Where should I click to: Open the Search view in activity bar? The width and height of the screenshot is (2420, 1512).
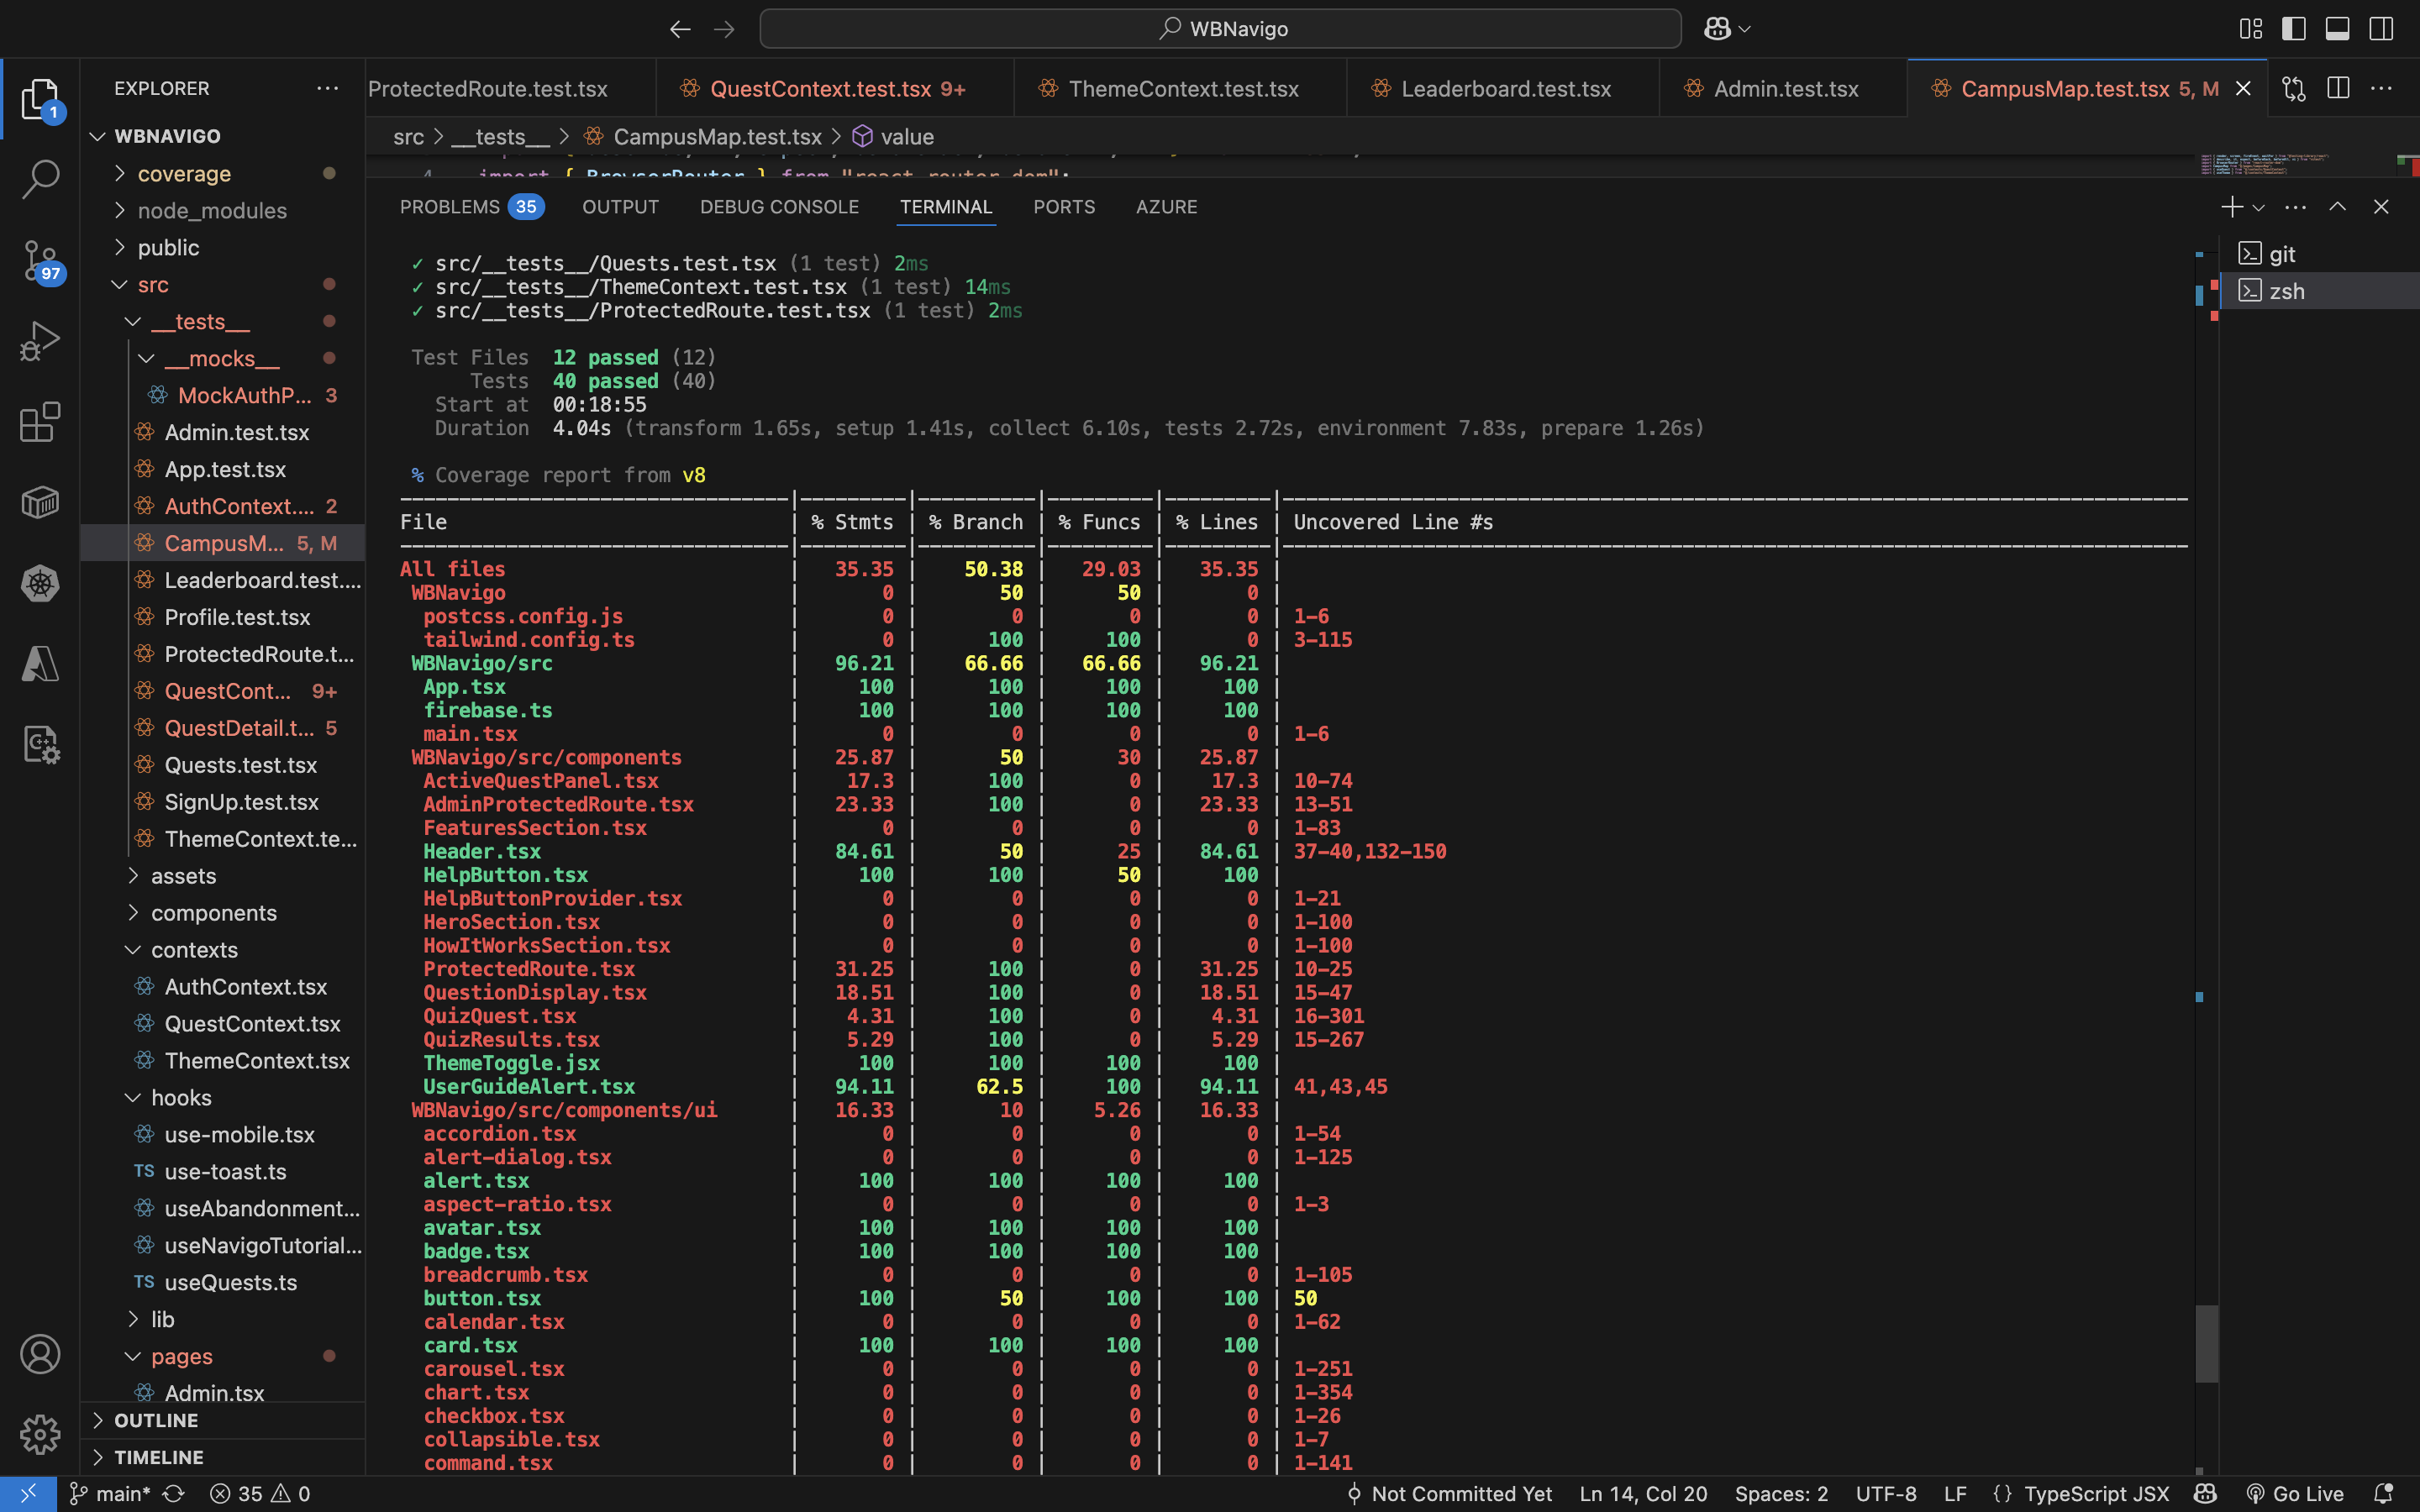pos(40,180)
